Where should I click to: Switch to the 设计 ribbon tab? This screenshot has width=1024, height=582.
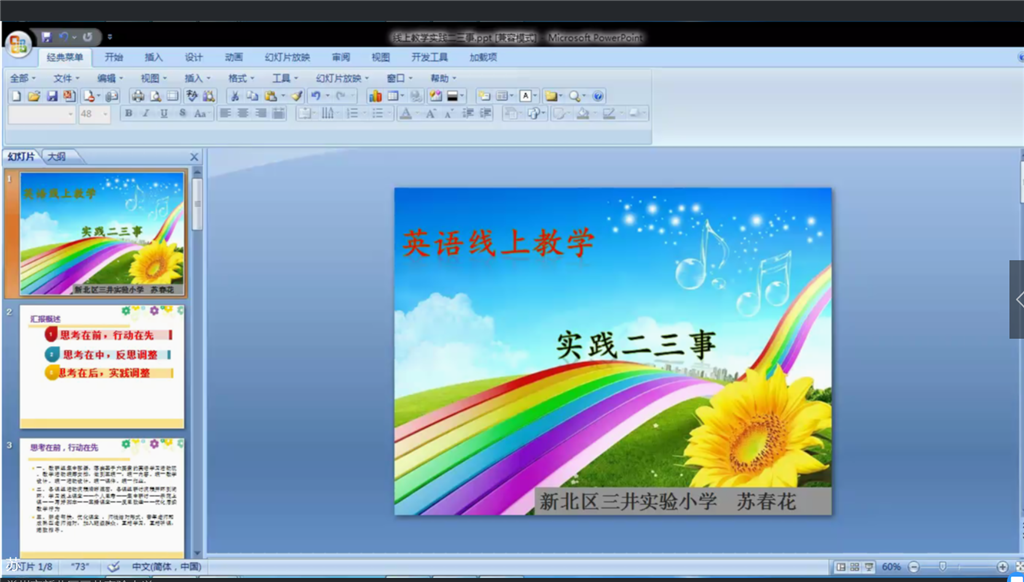193,57
